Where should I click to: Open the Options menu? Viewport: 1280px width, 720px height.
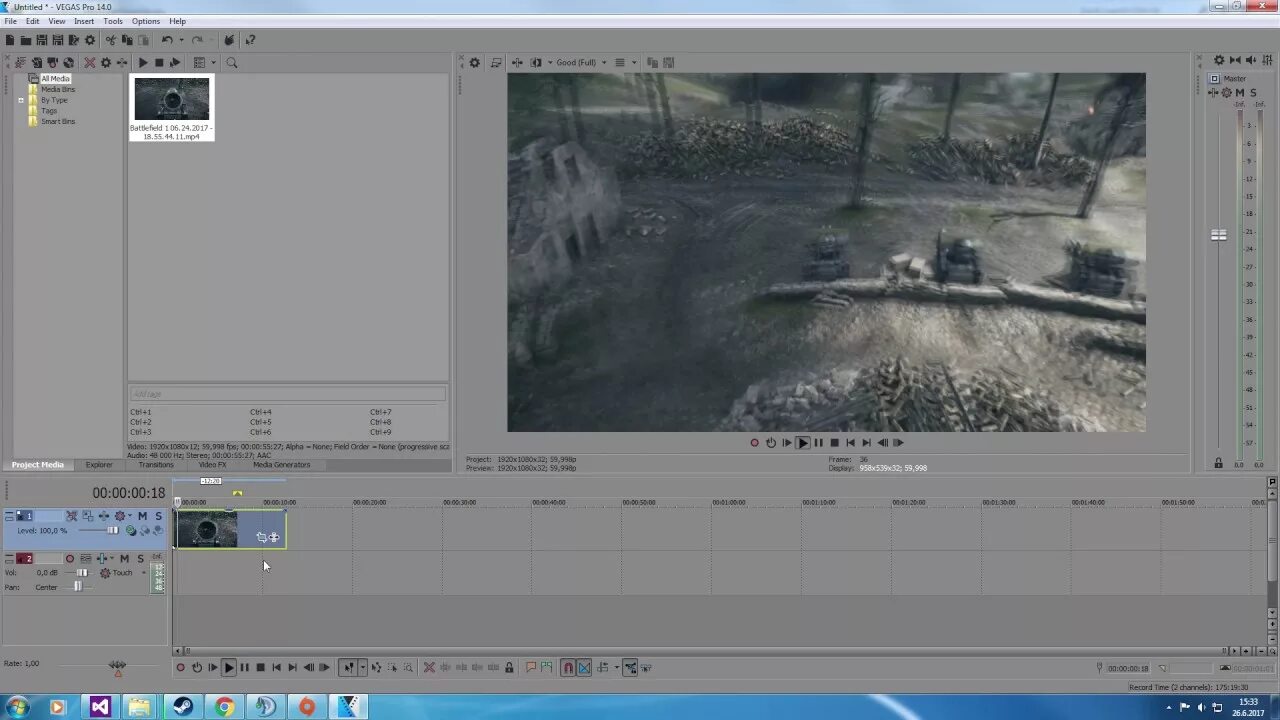pos(146,21)
